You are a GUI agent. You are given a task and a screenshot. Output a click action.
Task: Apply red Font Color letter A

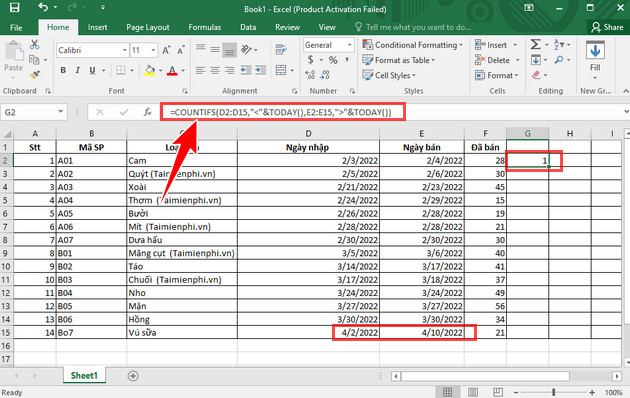(x=172, y=71)
